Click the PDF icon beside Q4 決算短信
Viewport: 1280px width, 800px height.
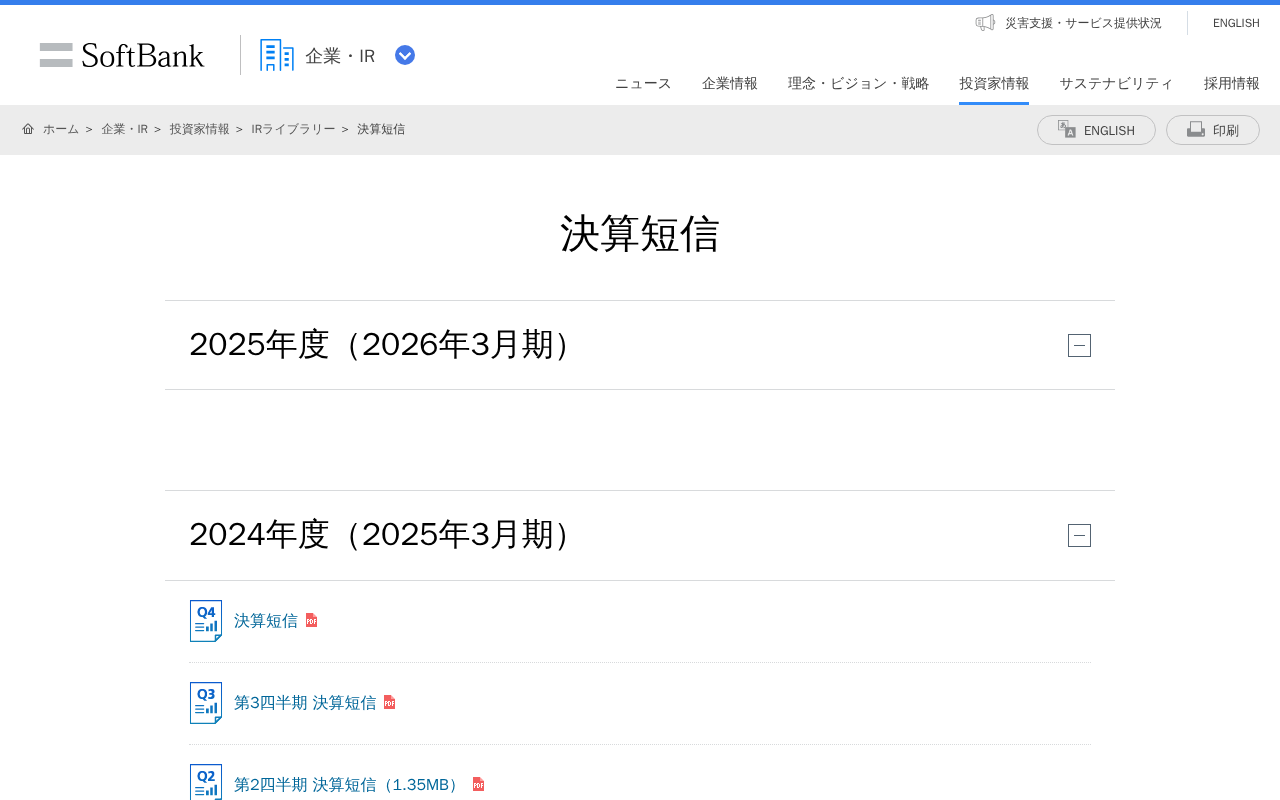click(311, 620)
